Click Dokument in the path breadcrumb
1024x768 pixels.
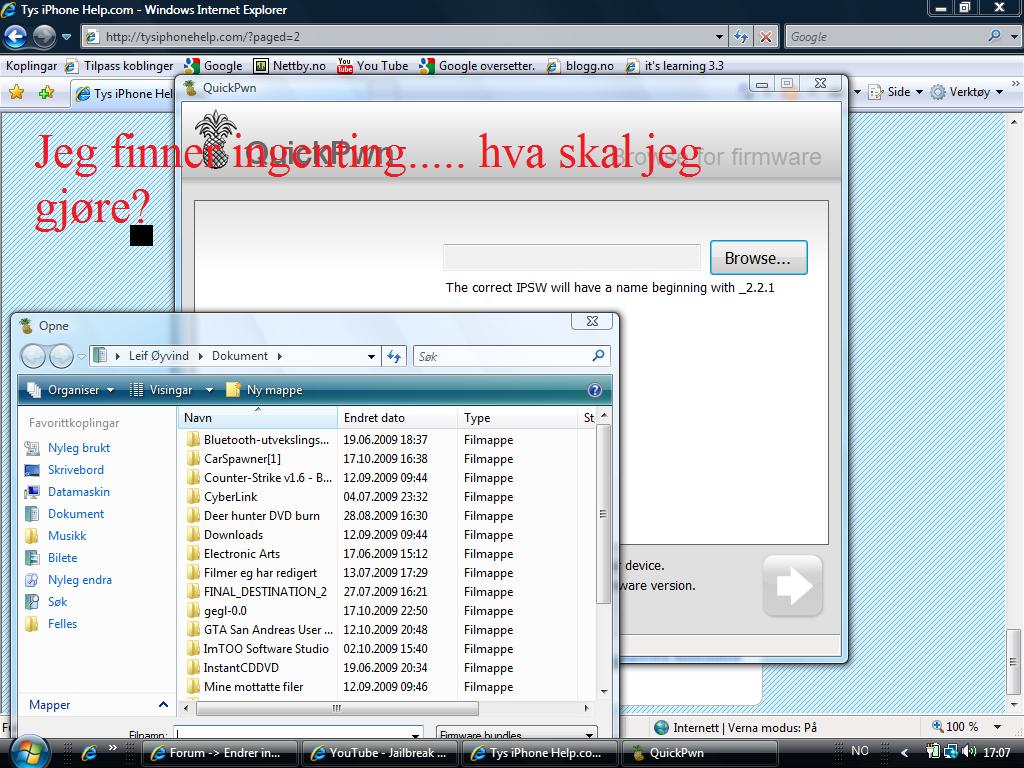click(x=240, y=356)
